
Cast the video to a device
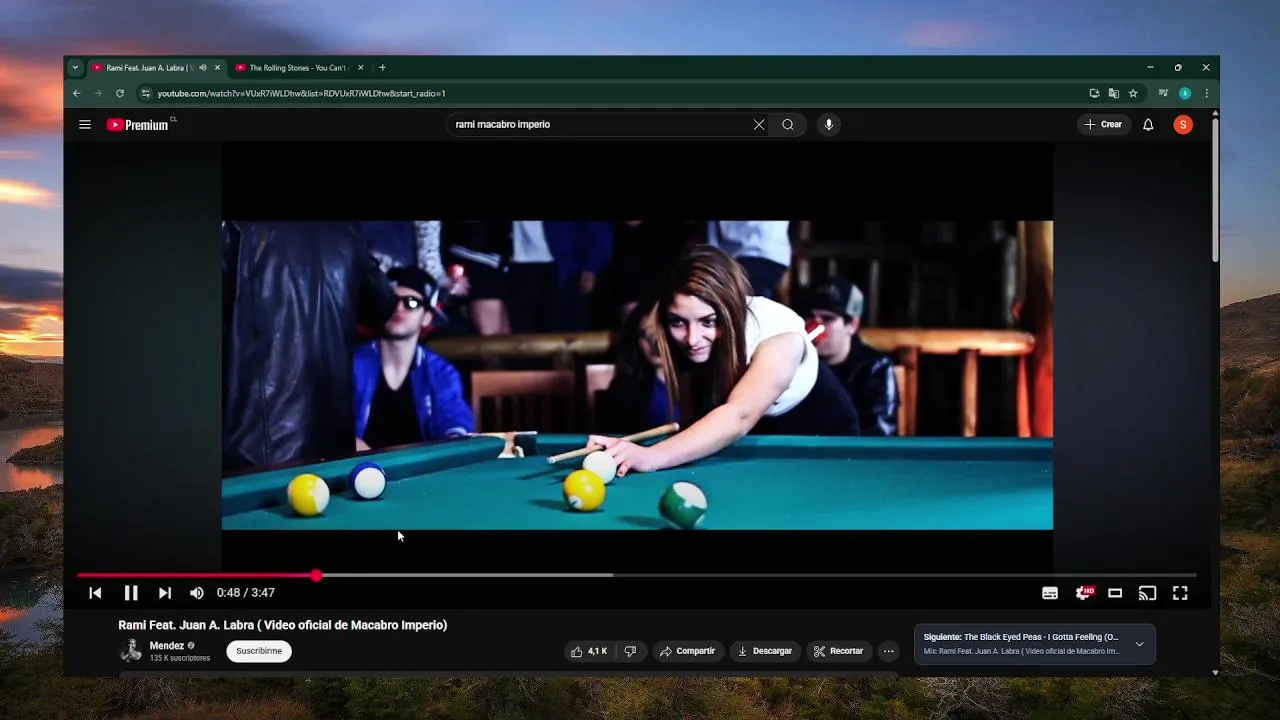pyautogui.click(x=1147, y=593)
